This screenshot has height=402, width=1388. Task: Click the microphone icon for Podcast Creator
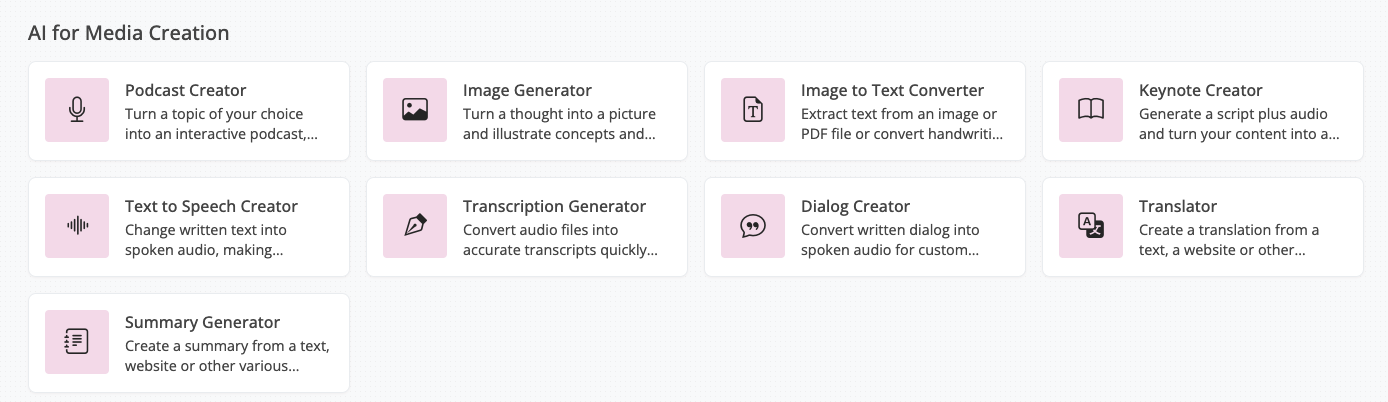[x=77, y=110]
